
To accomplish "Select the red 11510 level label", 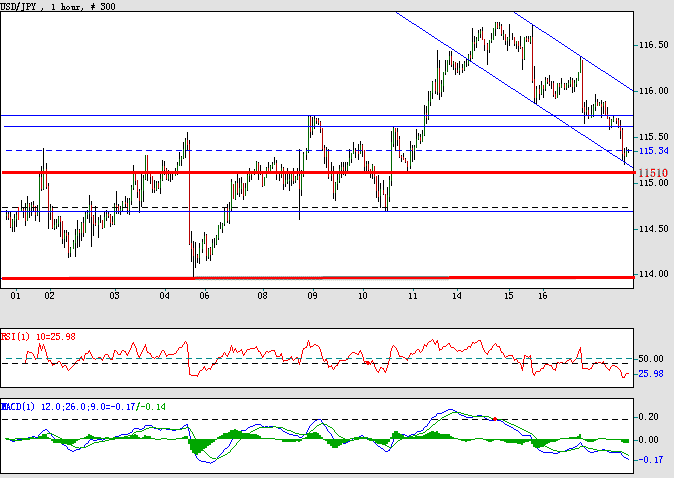I will (x=653, y=173).
